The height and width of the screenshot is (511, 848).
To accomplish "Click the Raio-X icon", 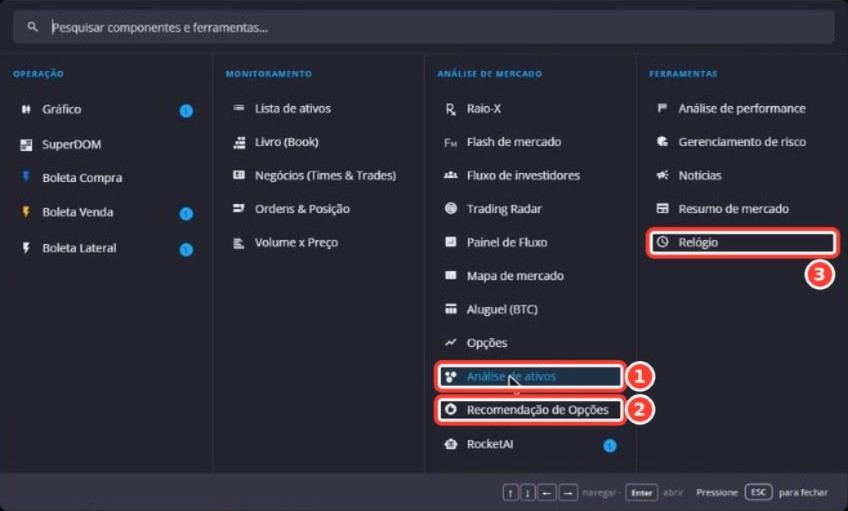I will click(450, 109).
